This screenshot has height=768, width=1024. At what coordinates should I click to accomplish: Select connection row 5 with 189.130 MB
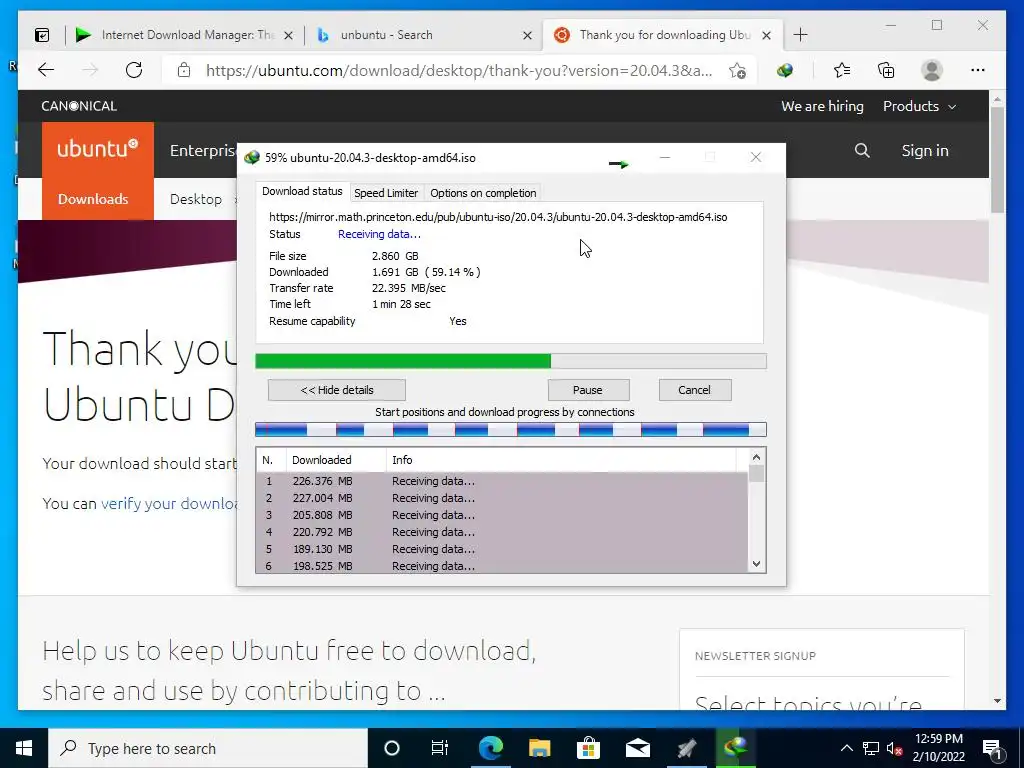click(x=502, y=549)
